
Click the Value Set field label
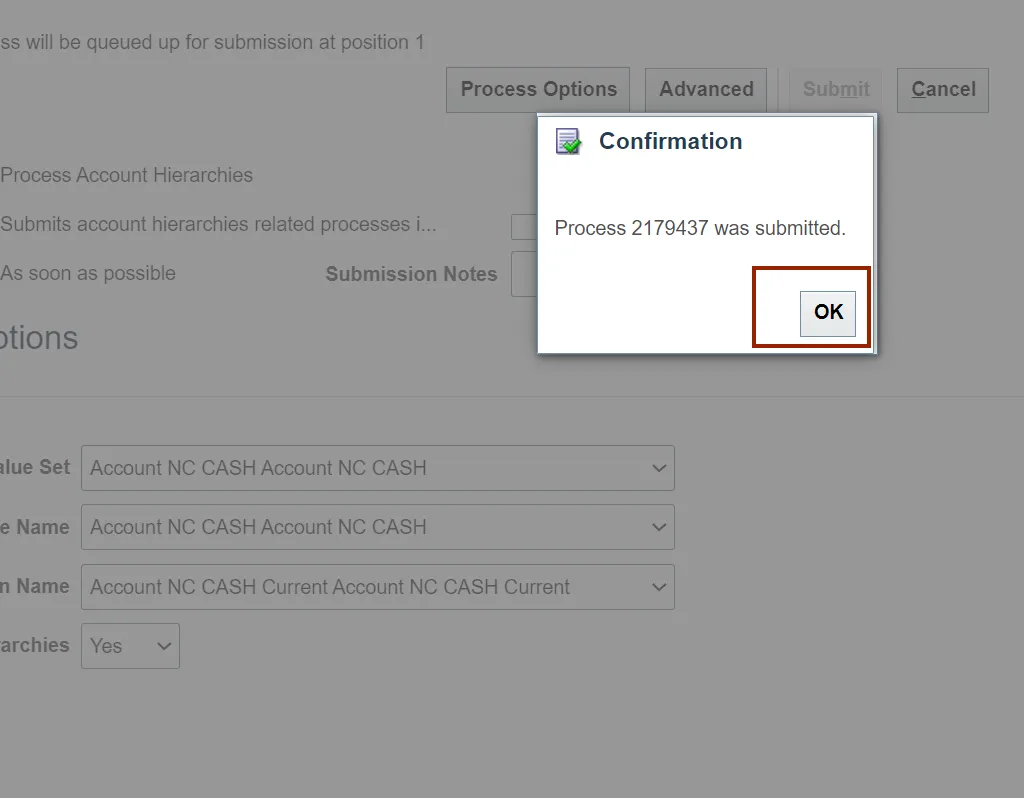[36, 468]
